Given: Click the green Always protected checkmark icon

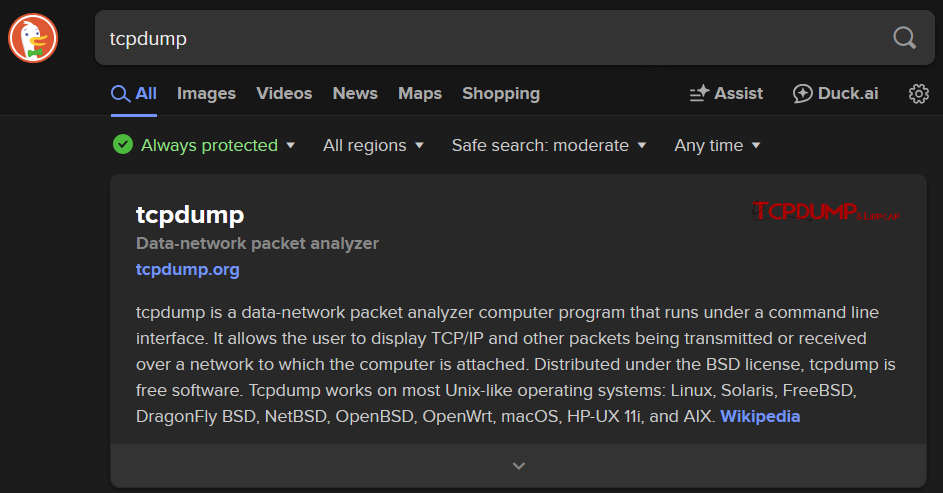Looking at the screenshot, I should click(x=123, y=145).
